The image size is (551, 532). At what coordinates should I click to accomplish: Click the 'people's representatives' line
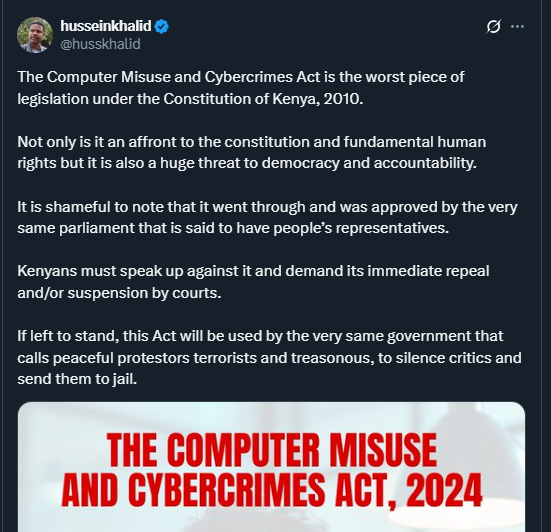point(233,228)
